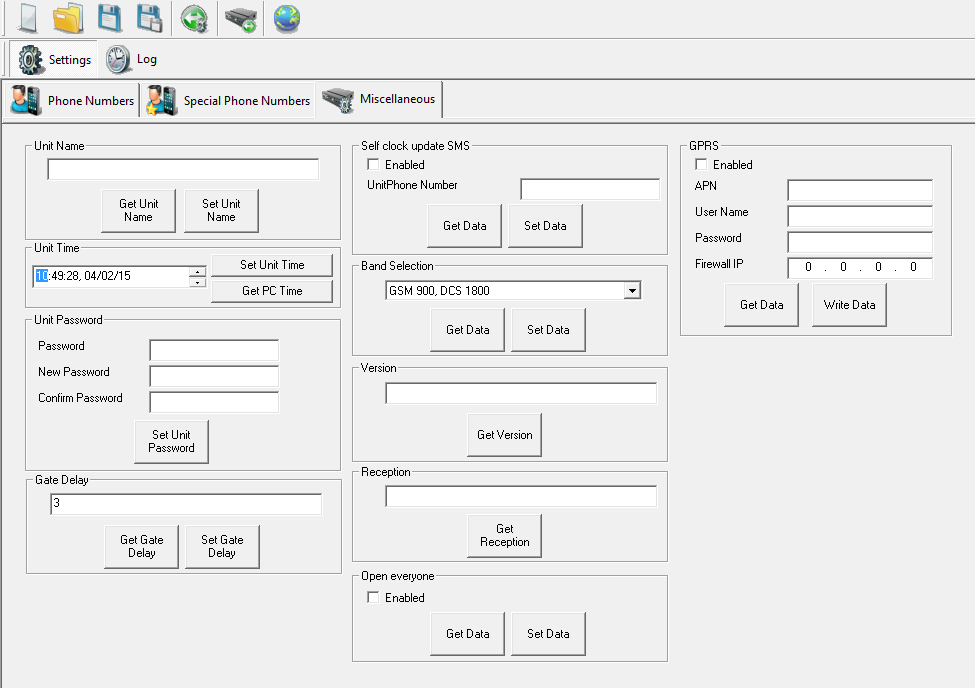The width and height of the screenshot is (975, 688).
Task: Open file using the folder icon
Action: pos(67,18)
